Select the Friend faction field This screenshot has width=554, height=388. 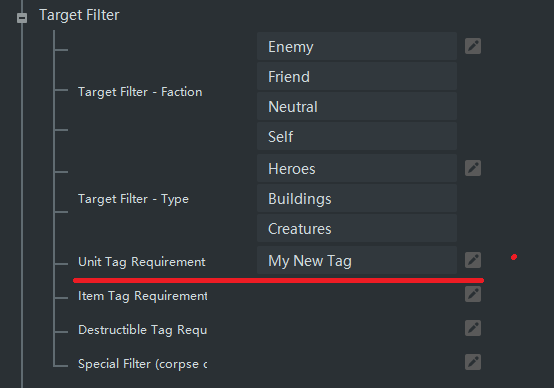point(357,77)
